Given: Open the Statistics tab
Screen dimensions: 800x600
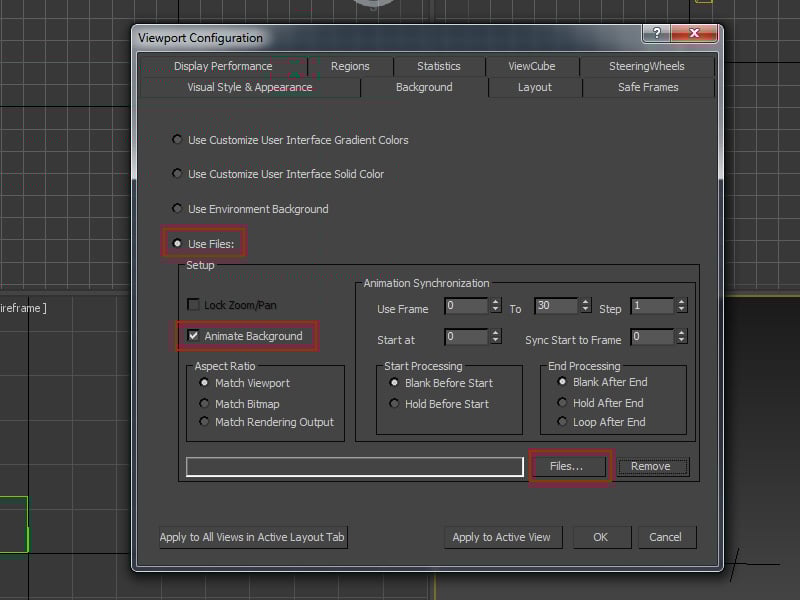Looking at the screenshot, I should point(439,66).
